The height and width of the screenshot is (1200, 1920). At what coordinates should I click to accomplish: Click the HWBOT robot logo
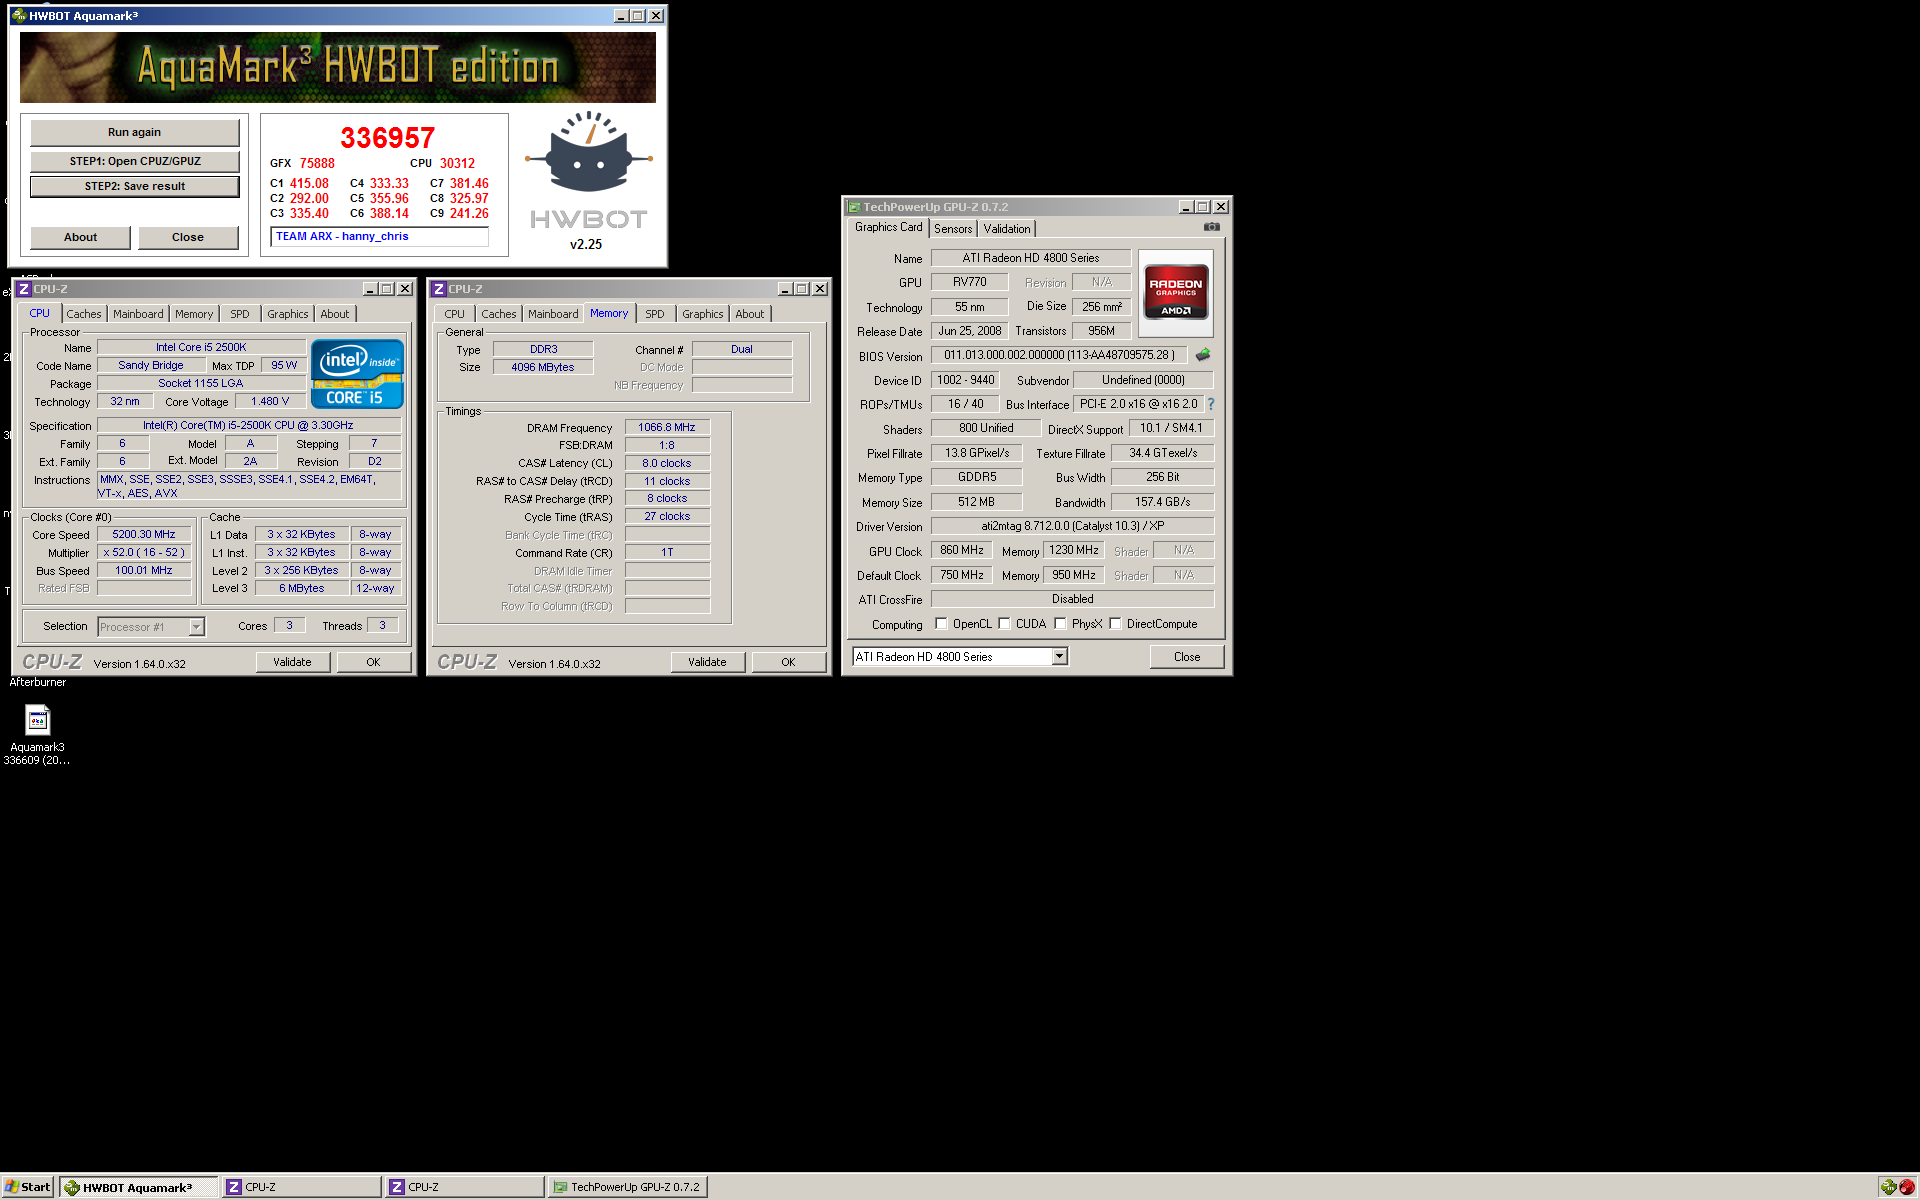(588, 152)
